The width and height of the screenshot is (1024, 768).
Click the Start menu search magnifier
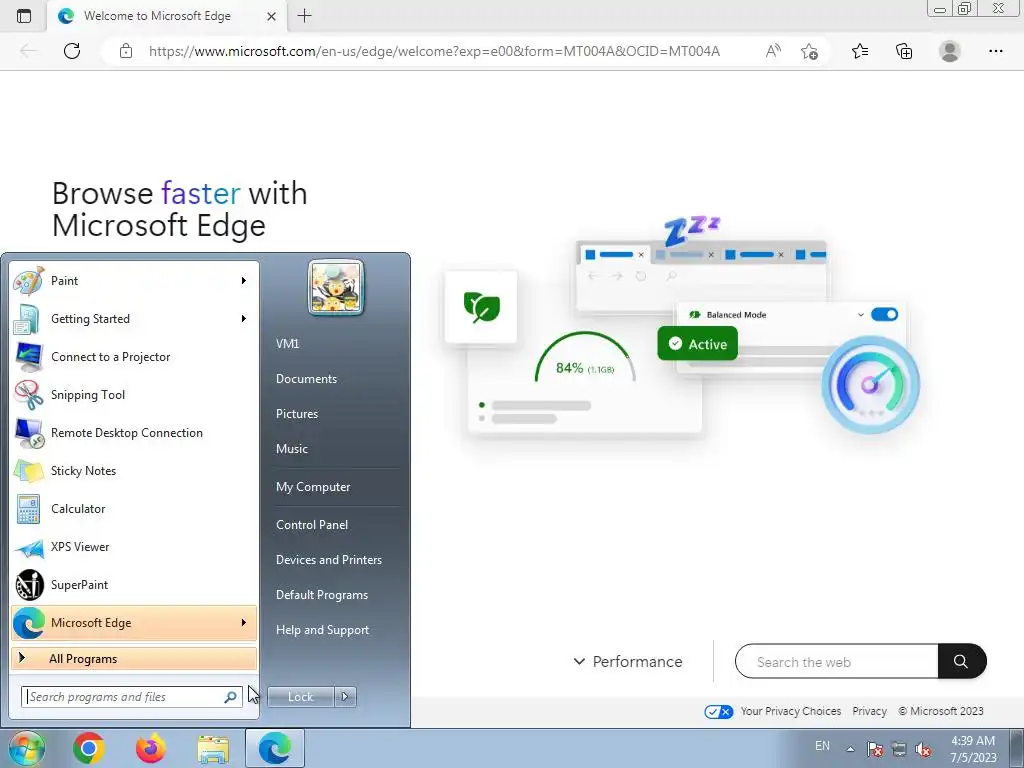(231, 697)
